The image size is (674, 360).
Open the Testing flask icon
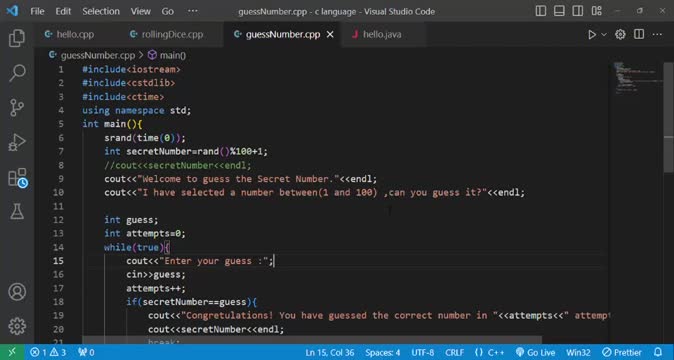pos(17,211)
